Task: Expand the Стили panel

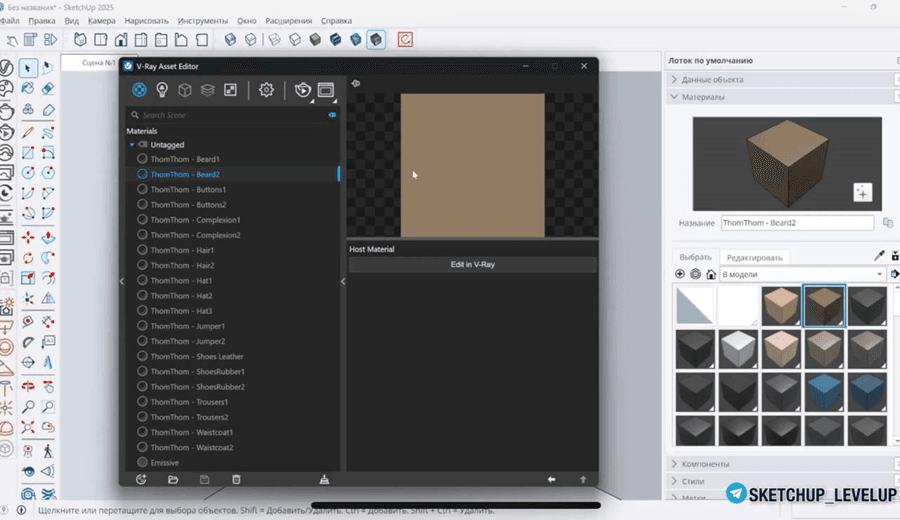Action: 674,481
